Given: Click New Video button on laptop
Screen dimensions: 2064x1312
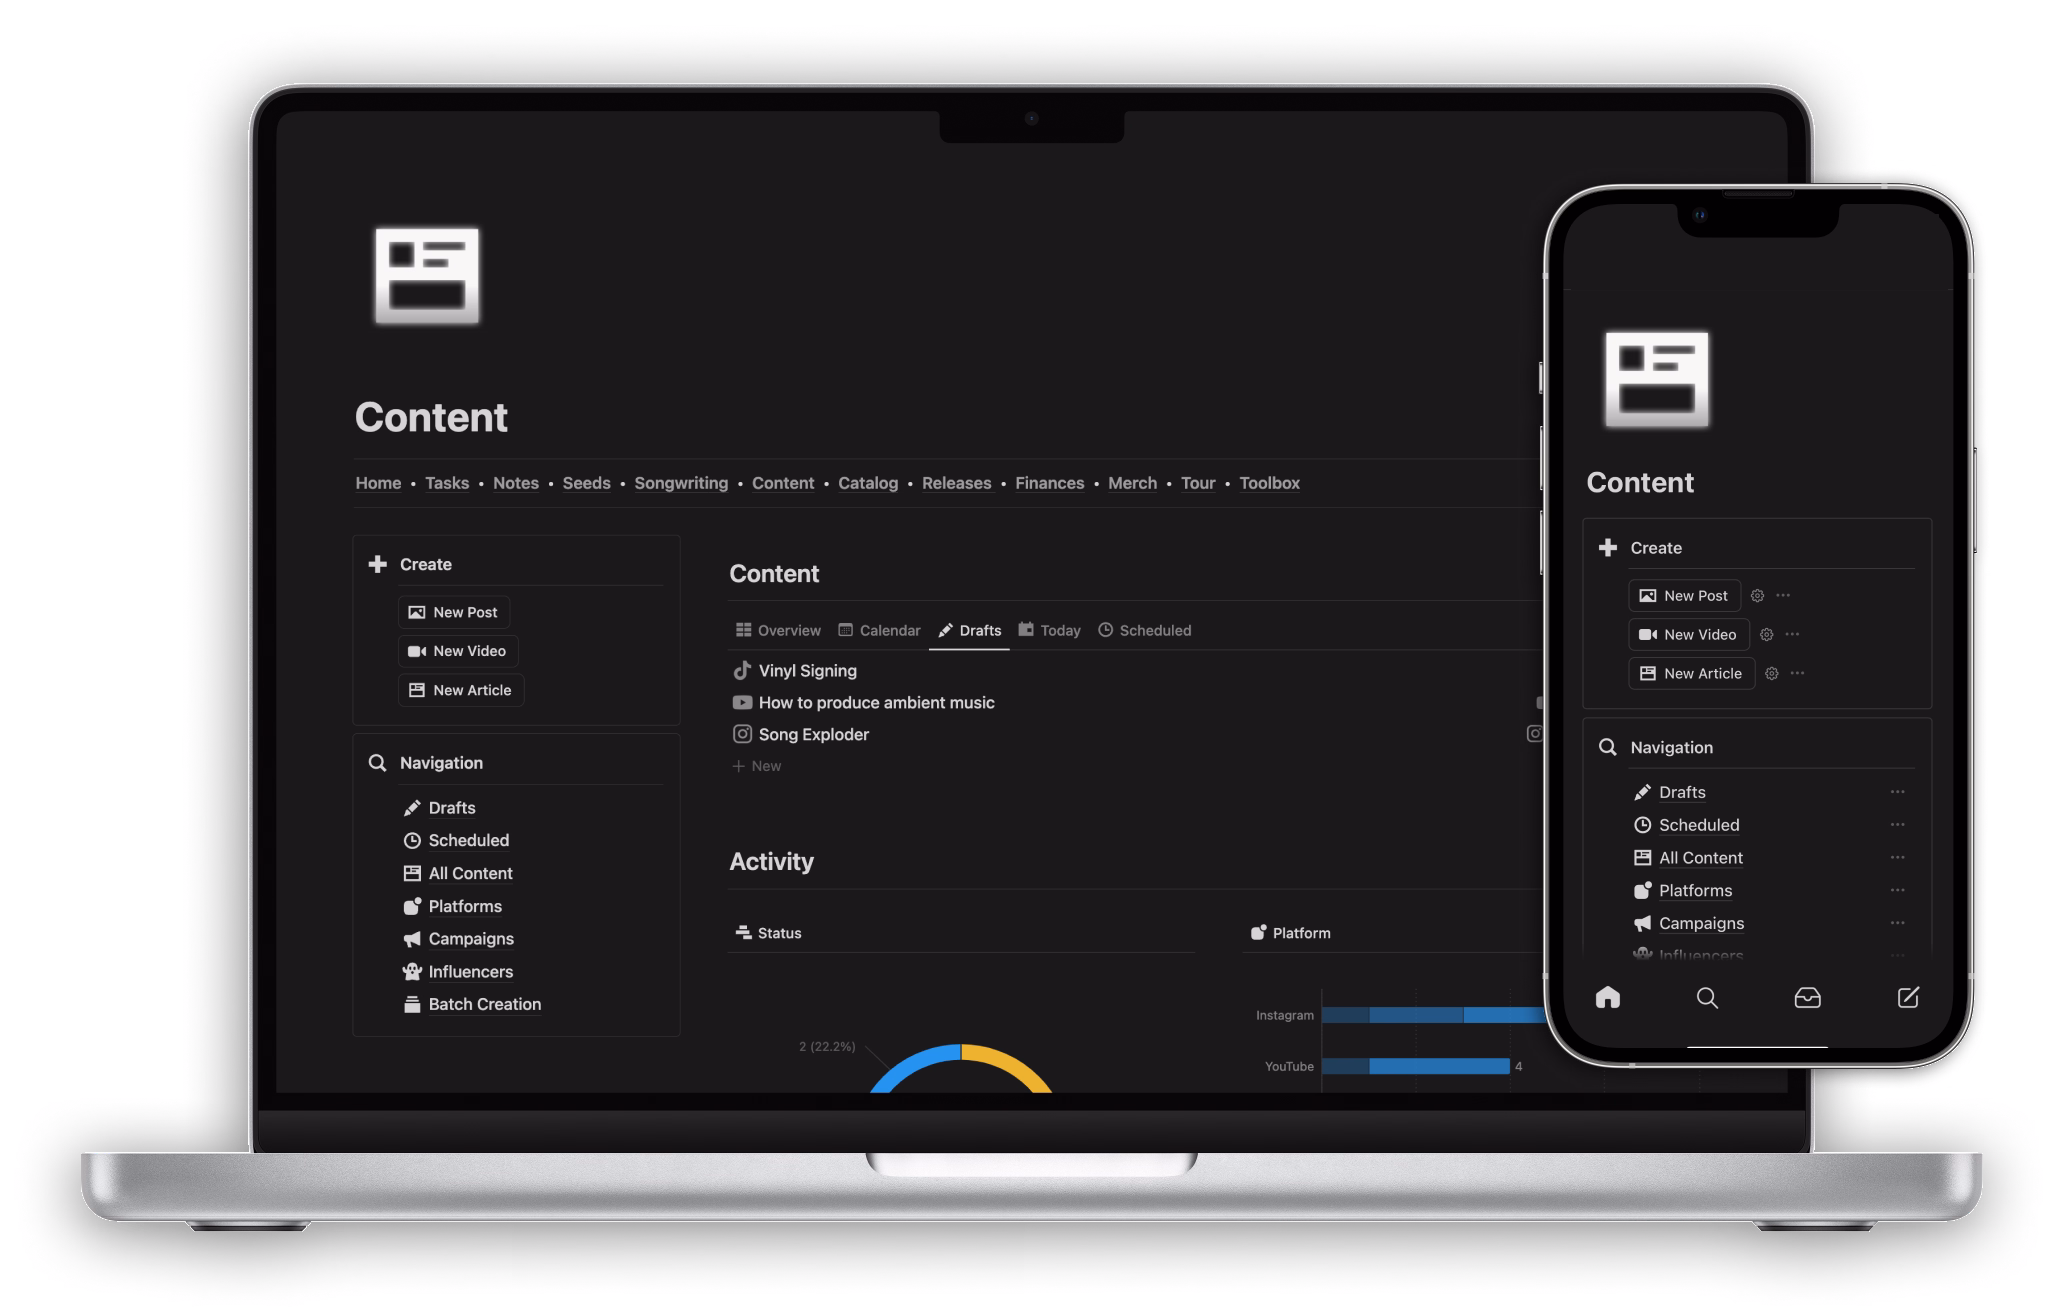Looking at the screenshot, I should click(458, 651).
